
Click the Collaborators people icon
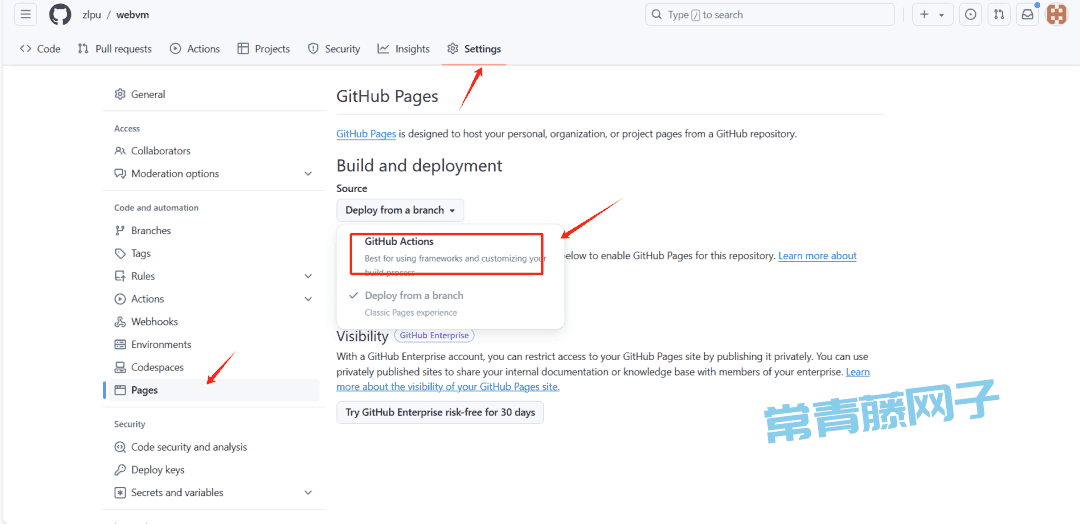tap(120, 151)
